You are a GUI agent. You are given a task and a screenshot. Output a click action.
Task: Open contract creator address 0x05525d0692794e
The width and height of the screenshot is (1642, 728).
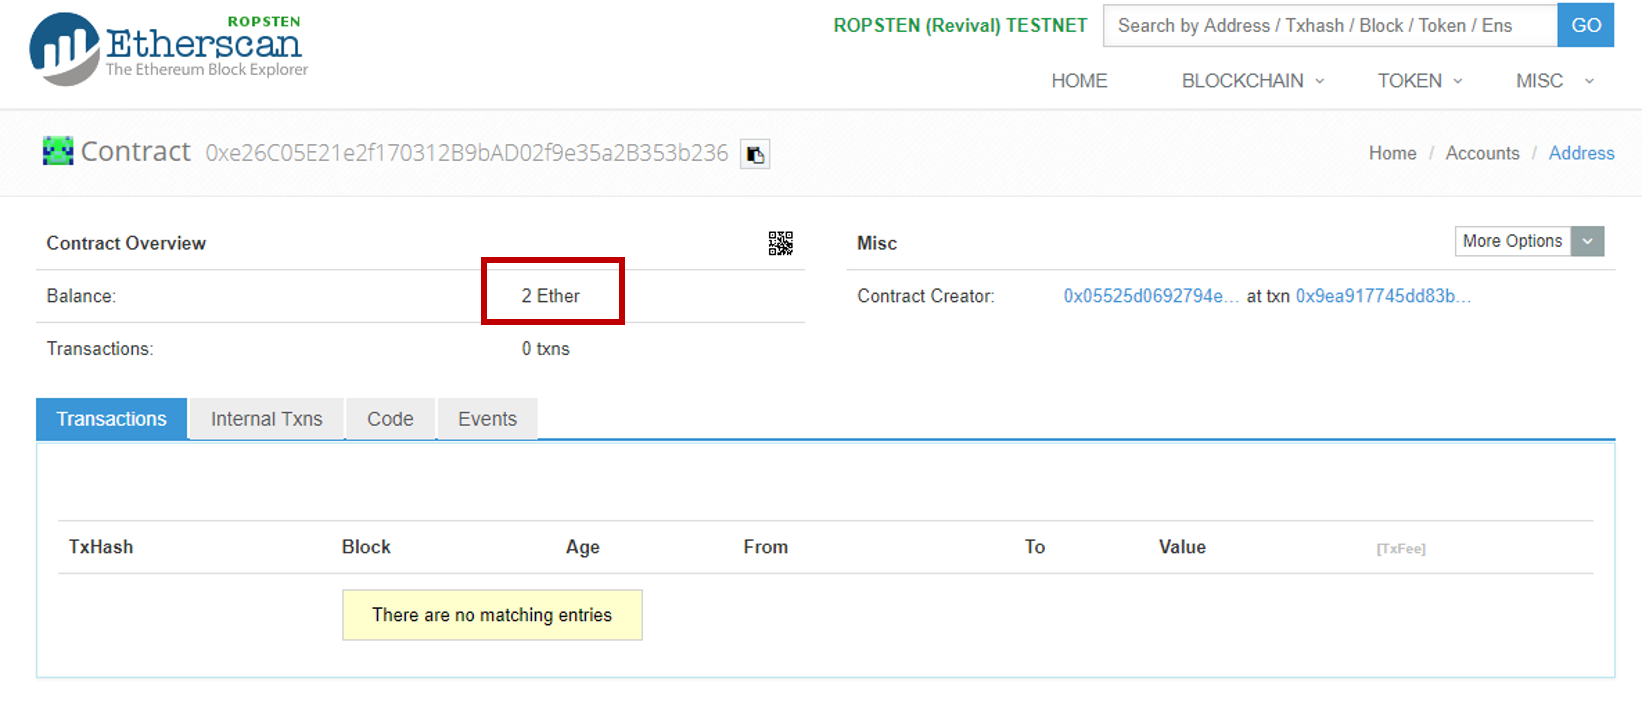click(1151, 296)
